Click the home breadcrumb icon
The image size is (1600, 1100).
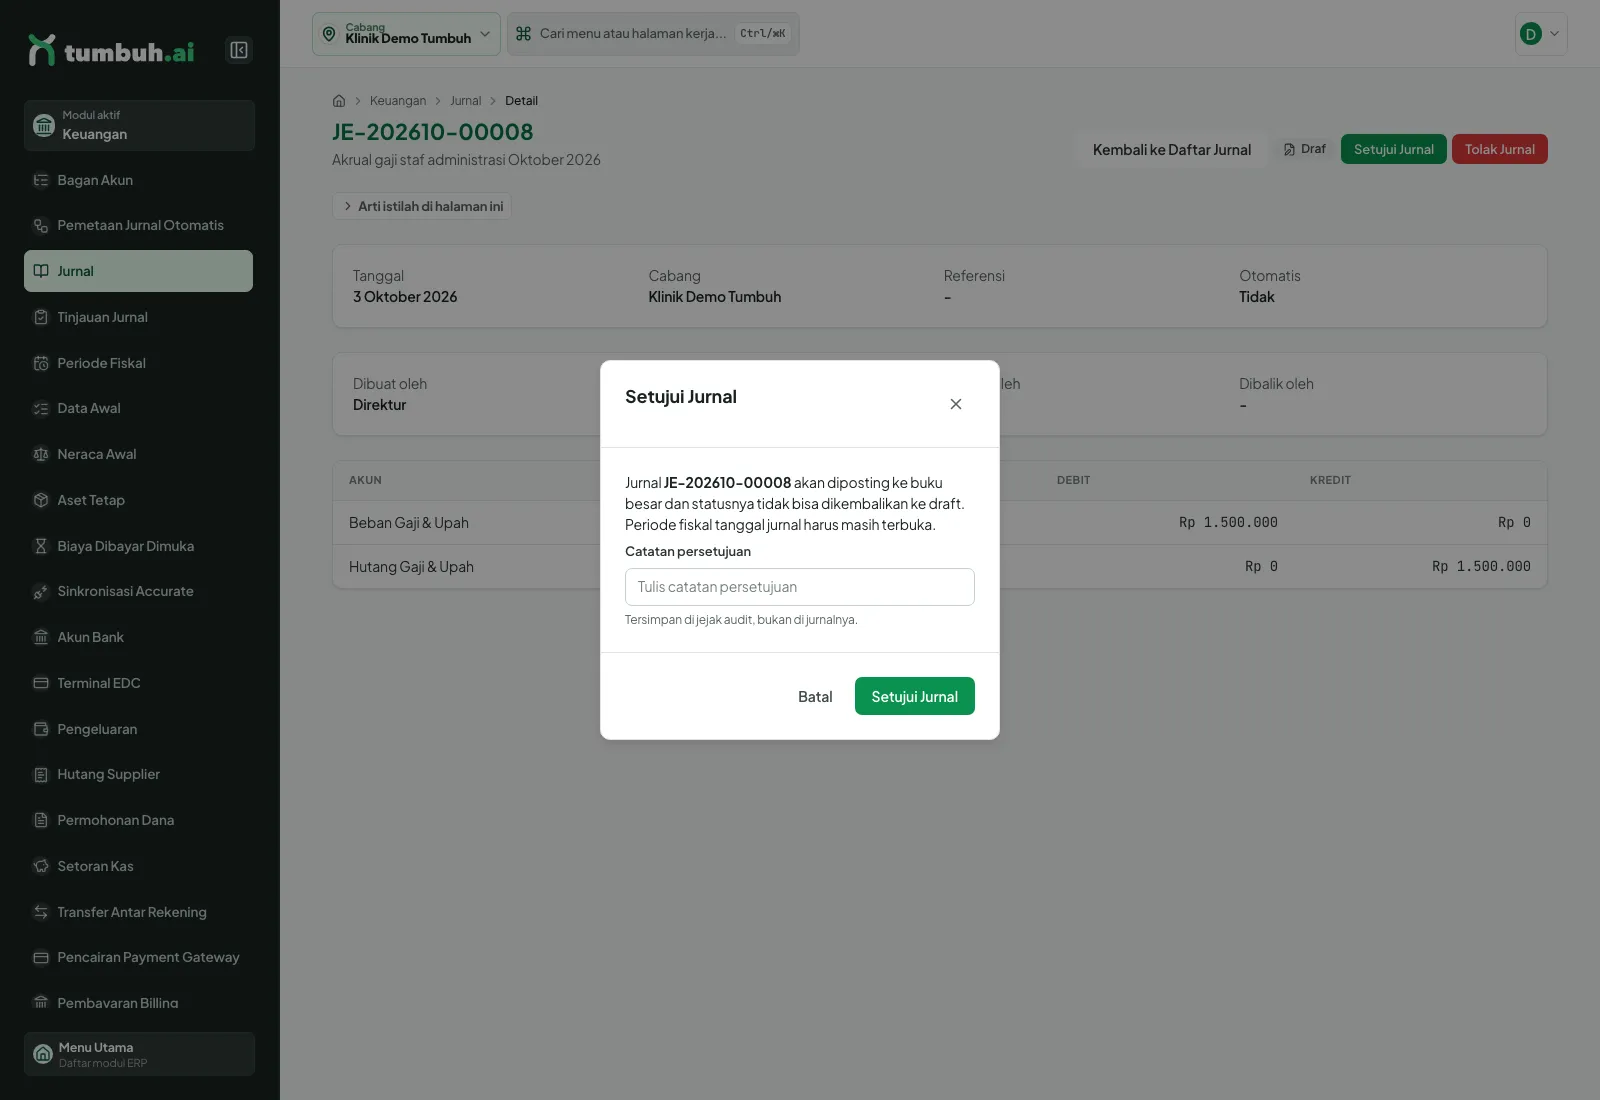pyautogui.click(x=339, y=101)
